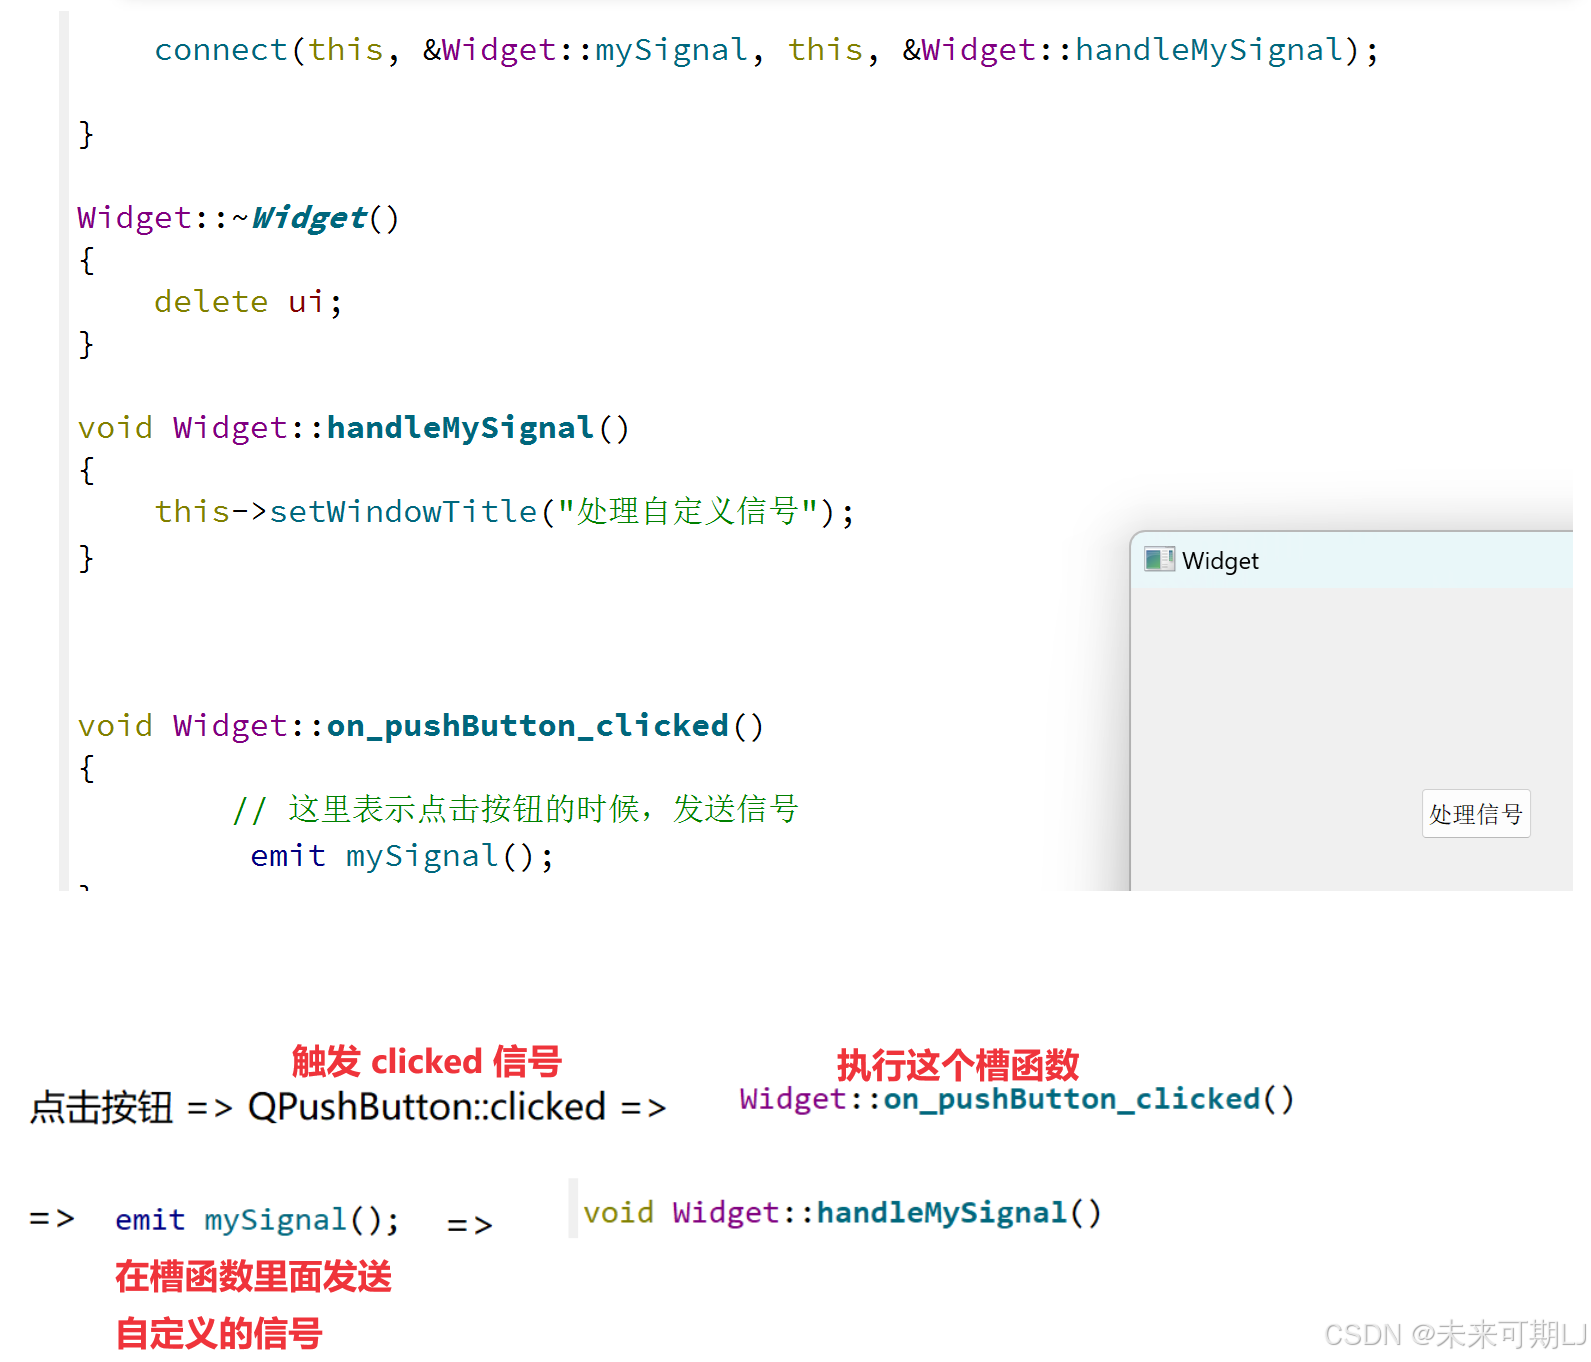
Task: Click the void Widget::on_pushButton_clicked() definition in editor
Action: coord(421,726)
